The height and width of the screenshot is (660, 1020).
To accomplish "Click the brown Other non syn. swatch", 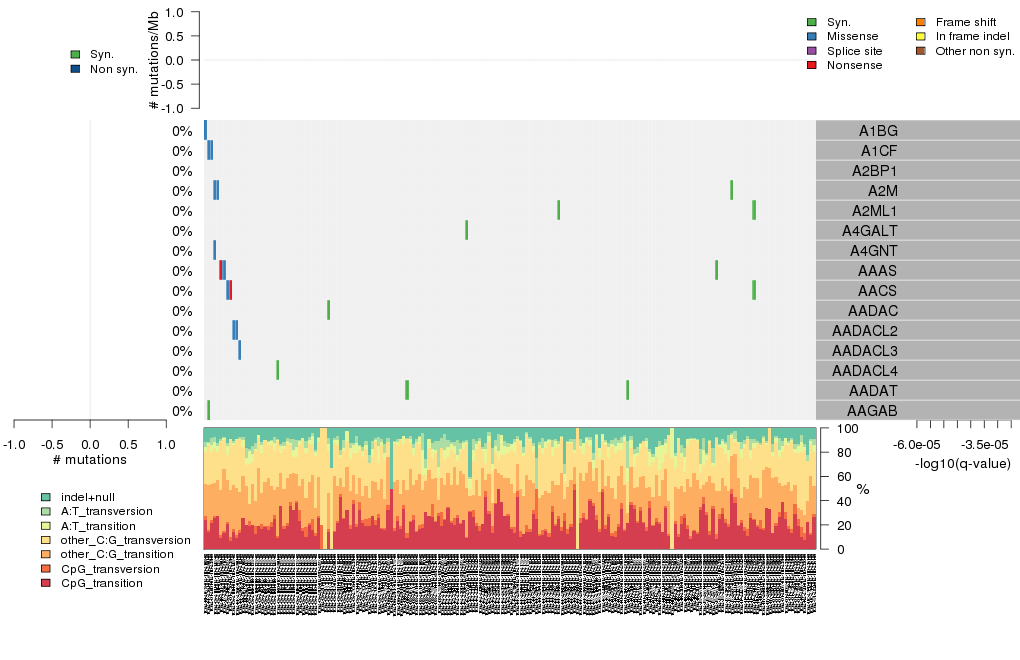I will 921,50.
